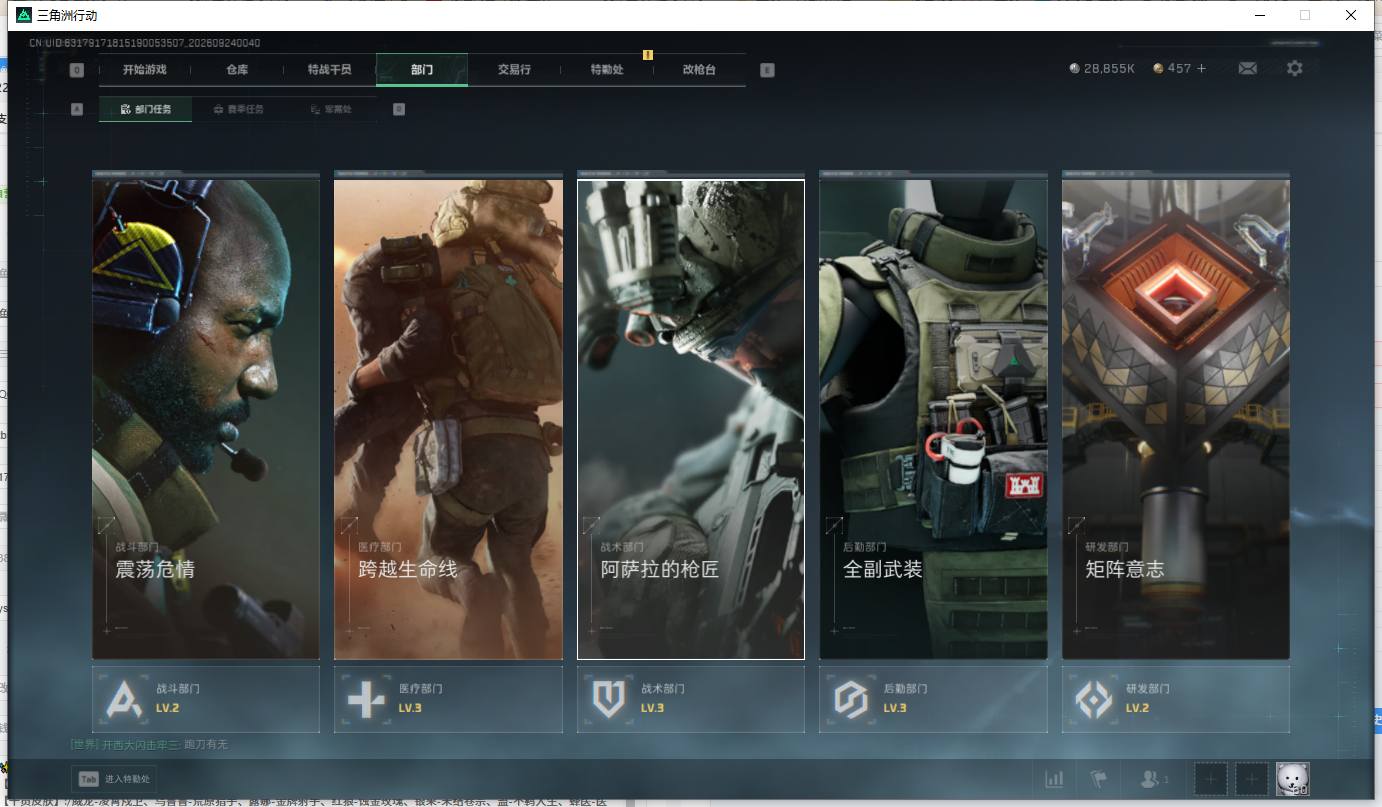Image resolution: width=1382 pixels, height=807 pixels.
Task: Click the 28,855K currency balance
Action: pos(1109,68)
